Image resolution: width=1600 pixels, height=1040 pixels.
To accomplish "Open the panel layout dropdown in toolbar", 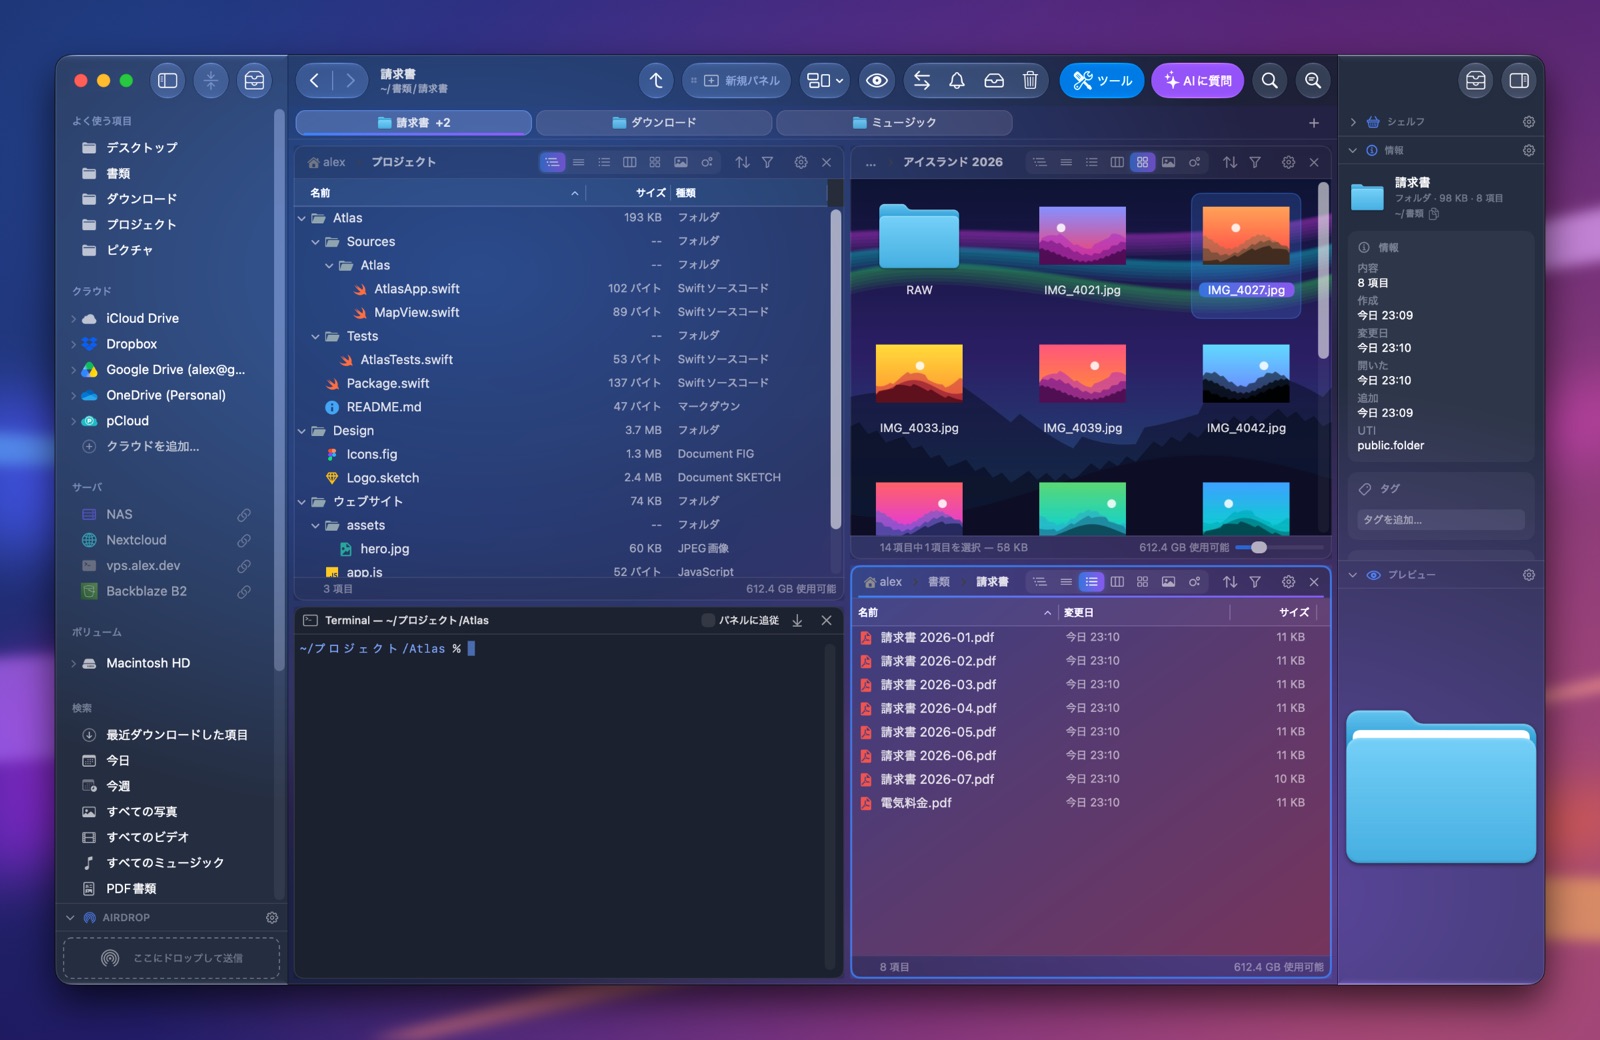I will (x=825, y=81).
